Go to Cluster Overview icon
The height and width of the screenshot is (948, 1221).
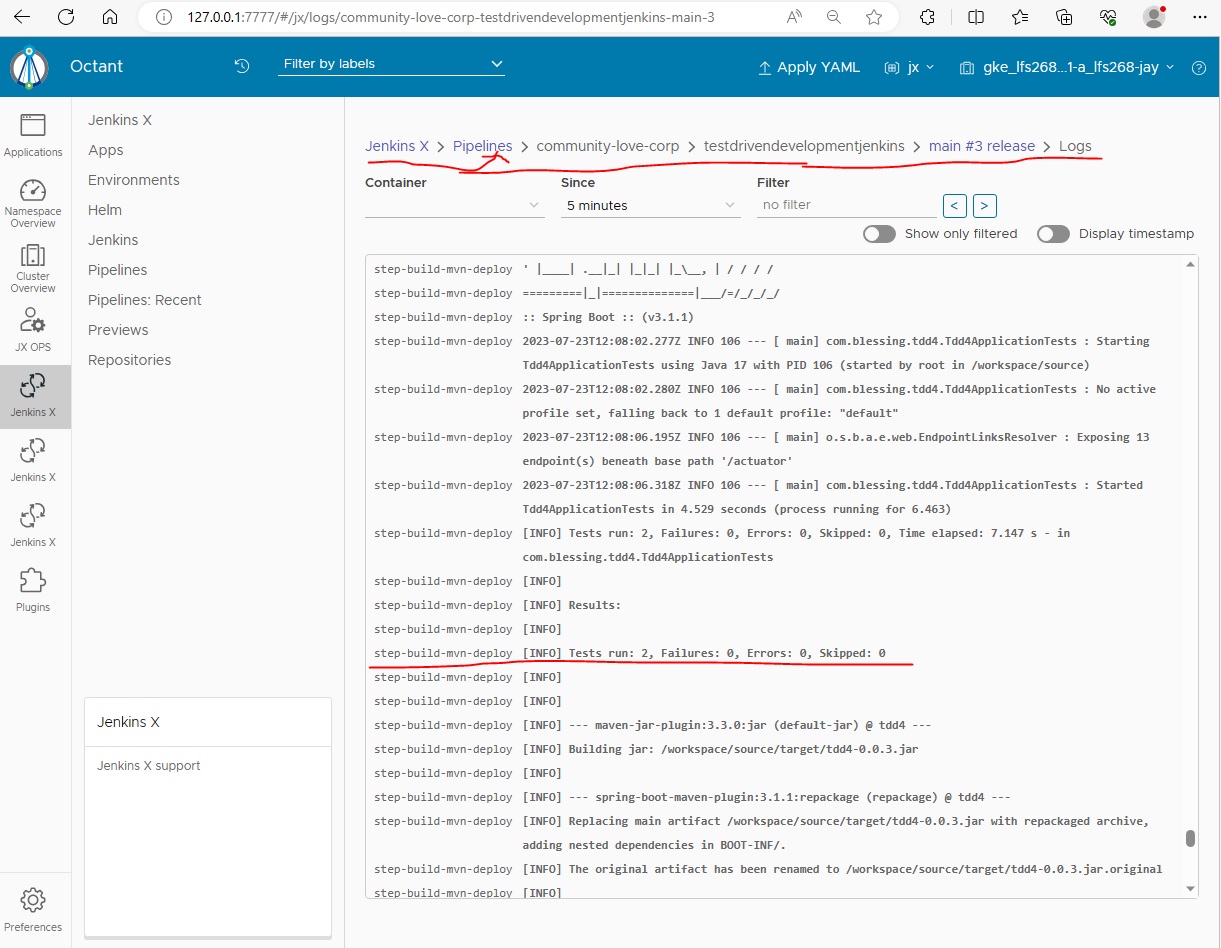point(33,267)
